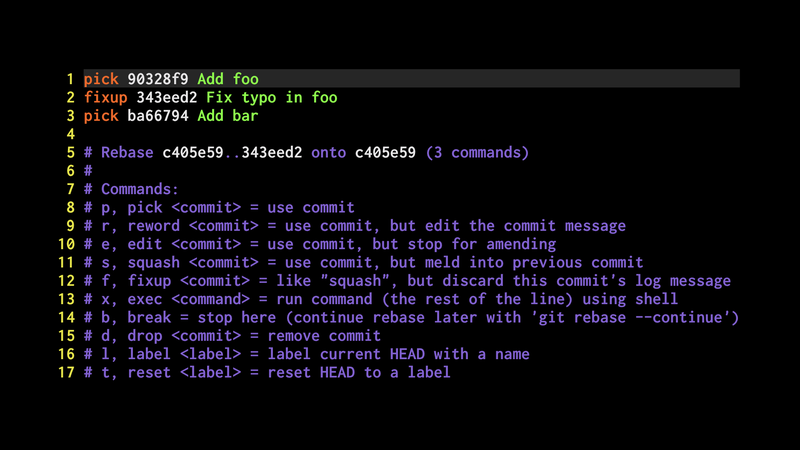Click commit hash 343eed2 on line 2

point(167,98)
